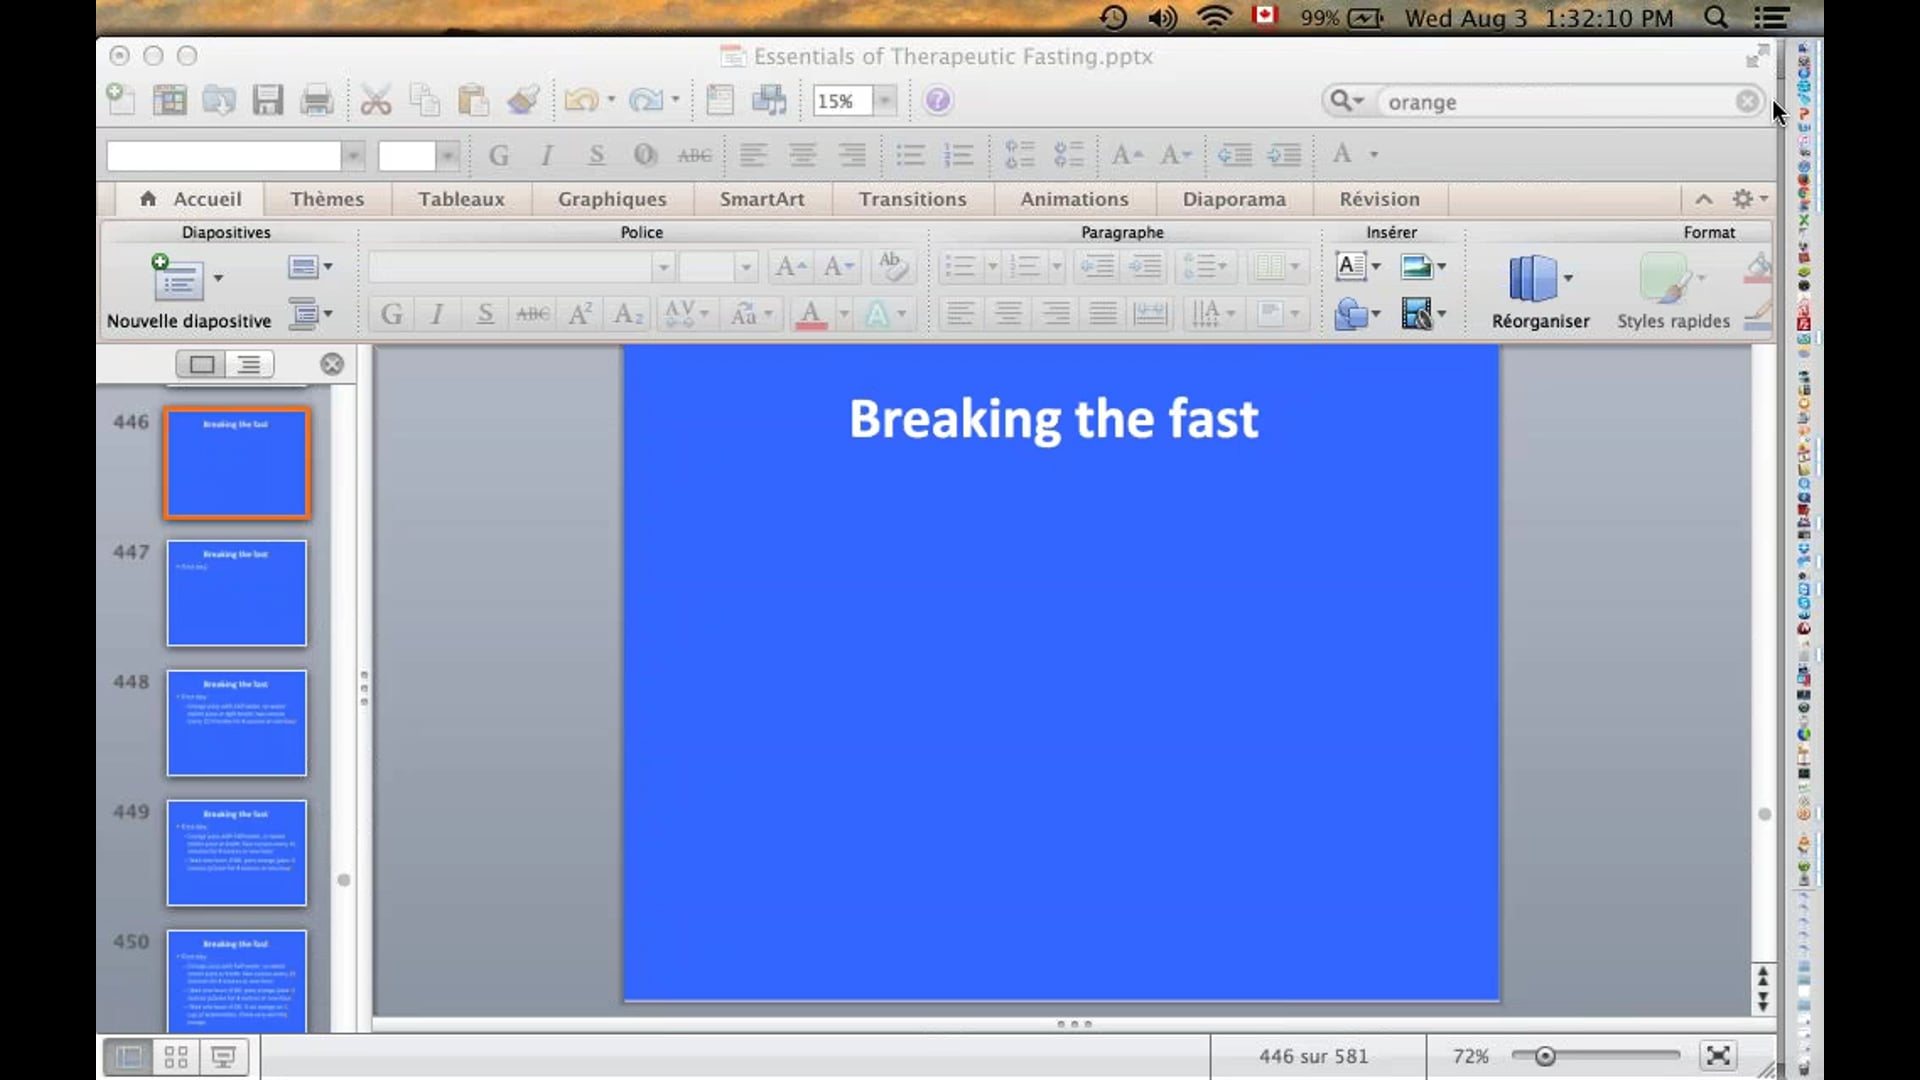Clear the orange search text
Screen dimensions: 1920x1080
tap(1747, 101)
